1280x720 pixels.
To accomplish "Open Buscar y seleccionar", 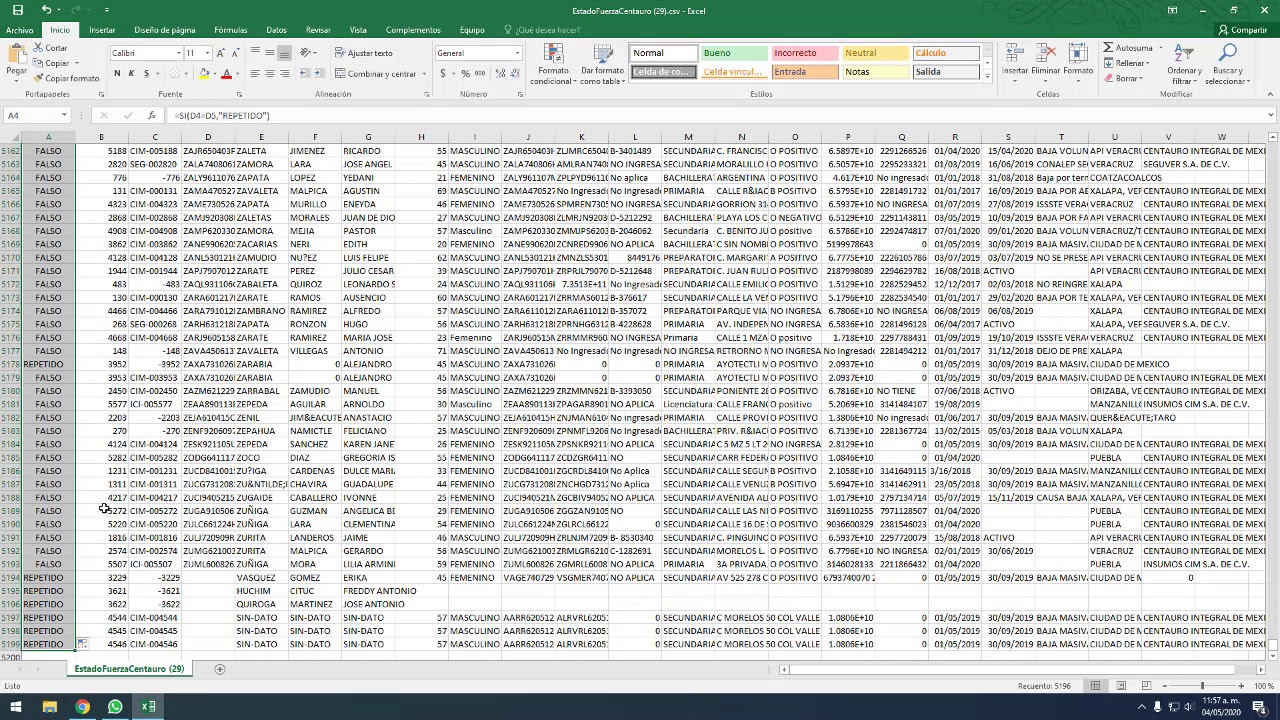I will (1228, 64).
